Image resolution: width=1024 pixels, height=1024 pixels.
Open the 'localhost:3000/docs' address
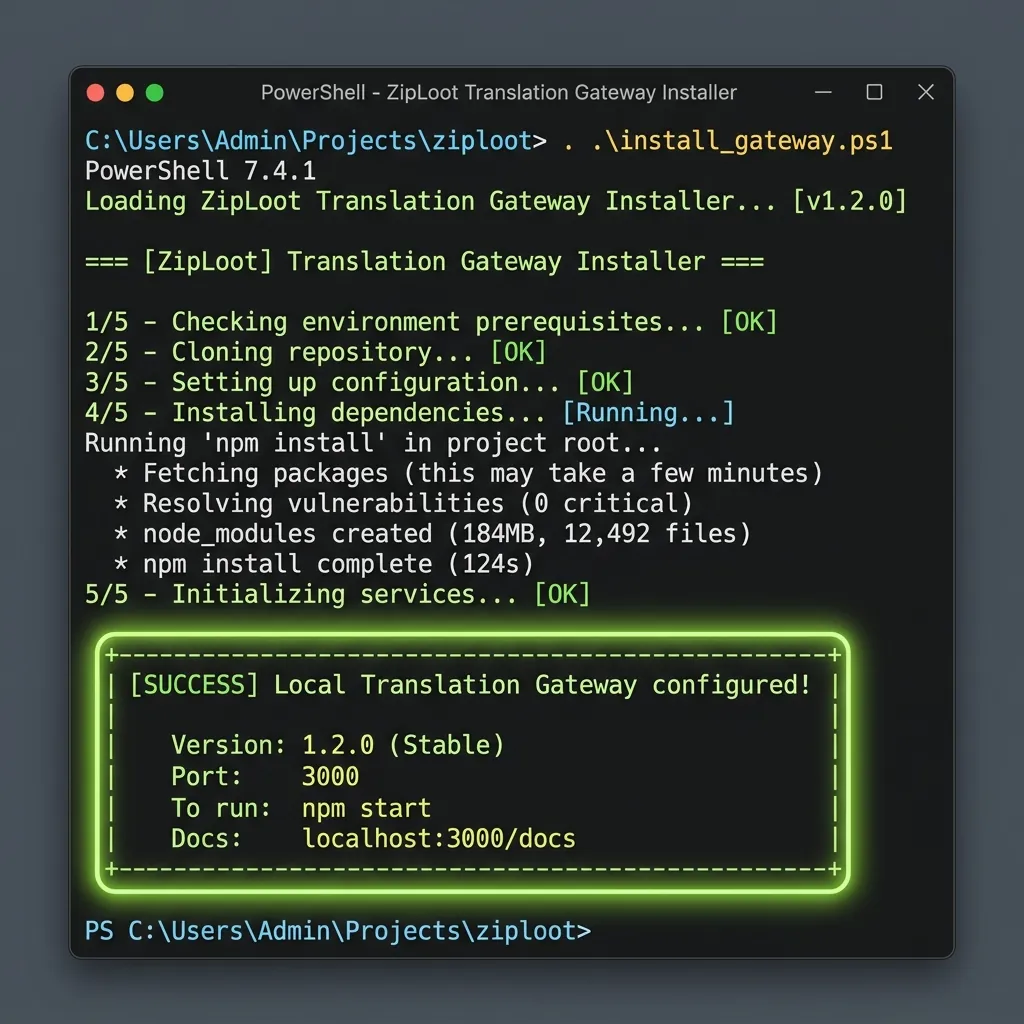pos(439,839)
